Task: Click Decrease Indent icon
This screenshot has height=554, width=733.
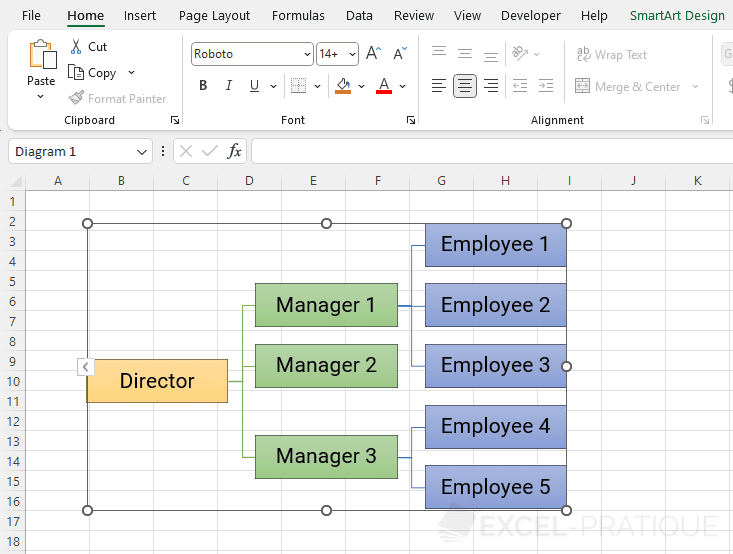Action: (x=520, y=86)
